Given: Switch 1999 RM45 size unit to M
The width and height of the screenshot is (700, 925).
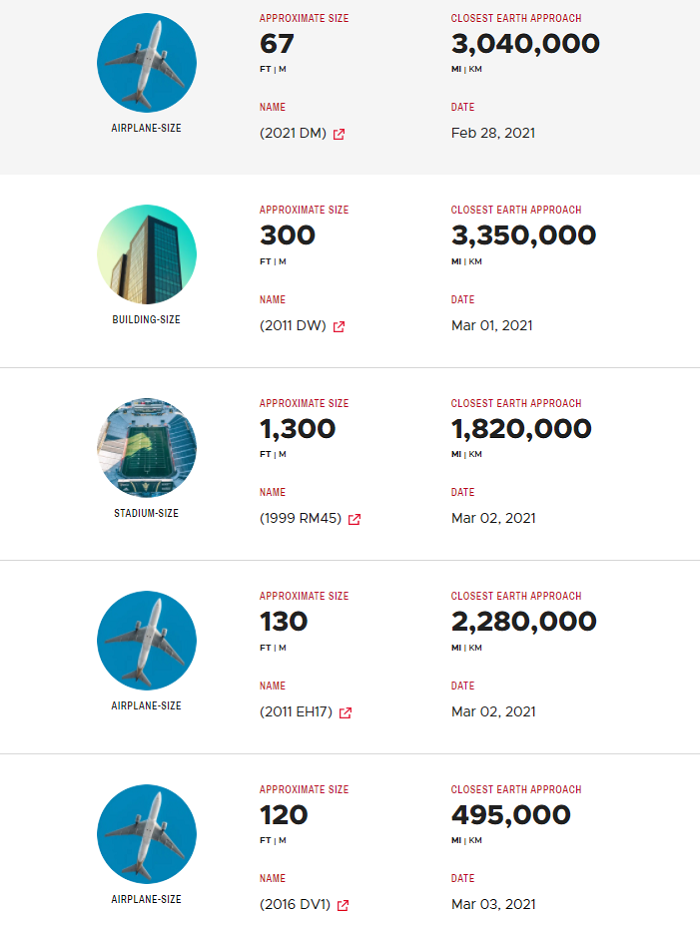Looking at the screenshot, I should pyautogui.click(x=283, y=455).
